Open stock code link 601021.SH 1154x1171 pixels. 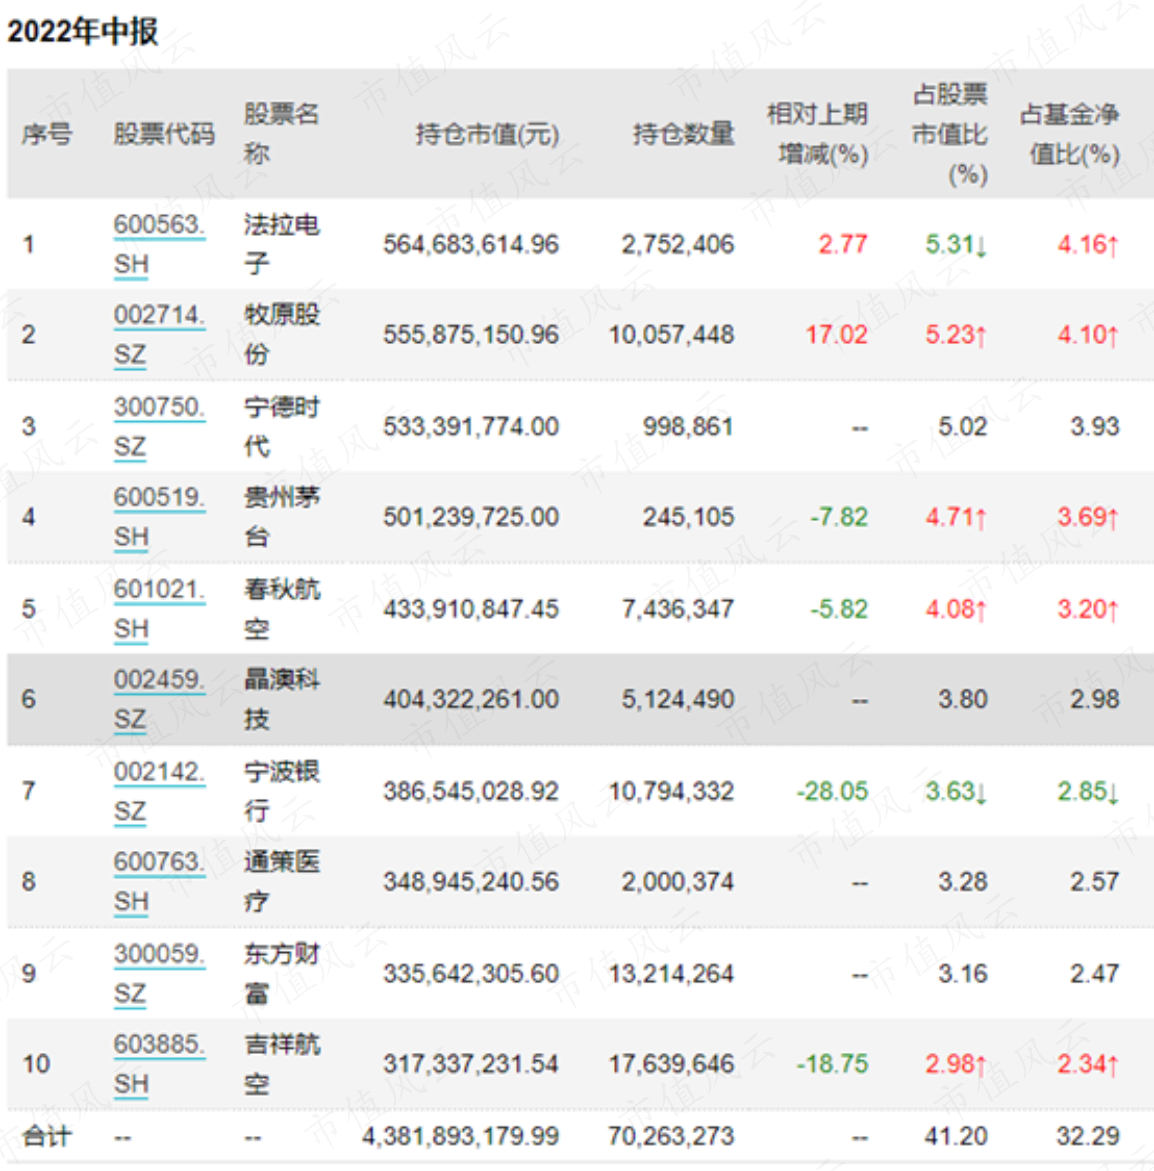click(158, 609)
